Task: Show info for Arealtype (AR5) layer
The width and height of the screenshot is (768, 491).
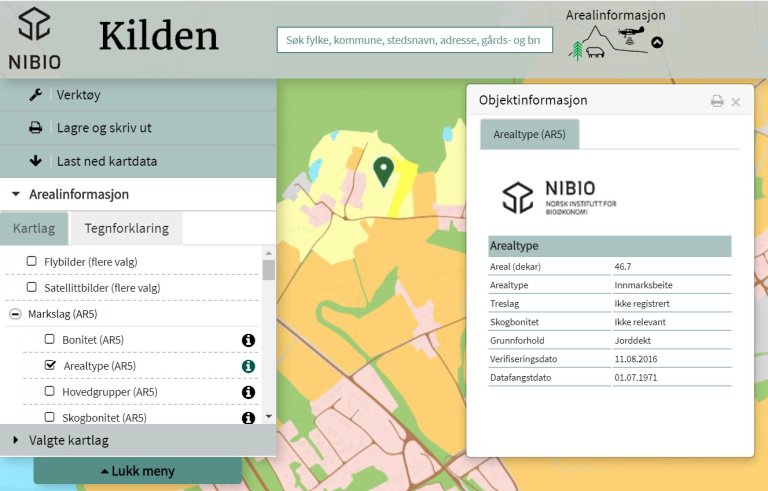Action: (248, 366)
